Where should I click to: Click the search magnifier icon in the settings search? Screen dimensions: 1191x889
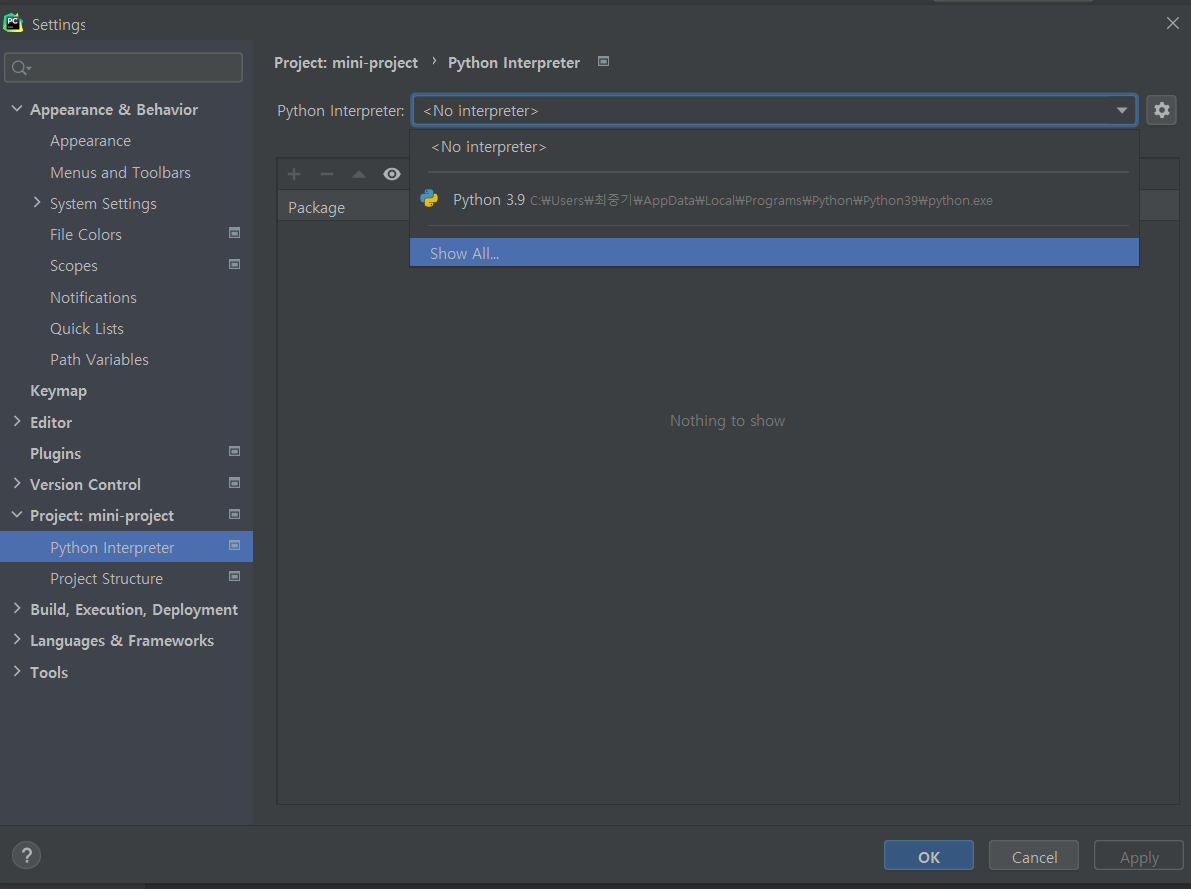(21, 68)
